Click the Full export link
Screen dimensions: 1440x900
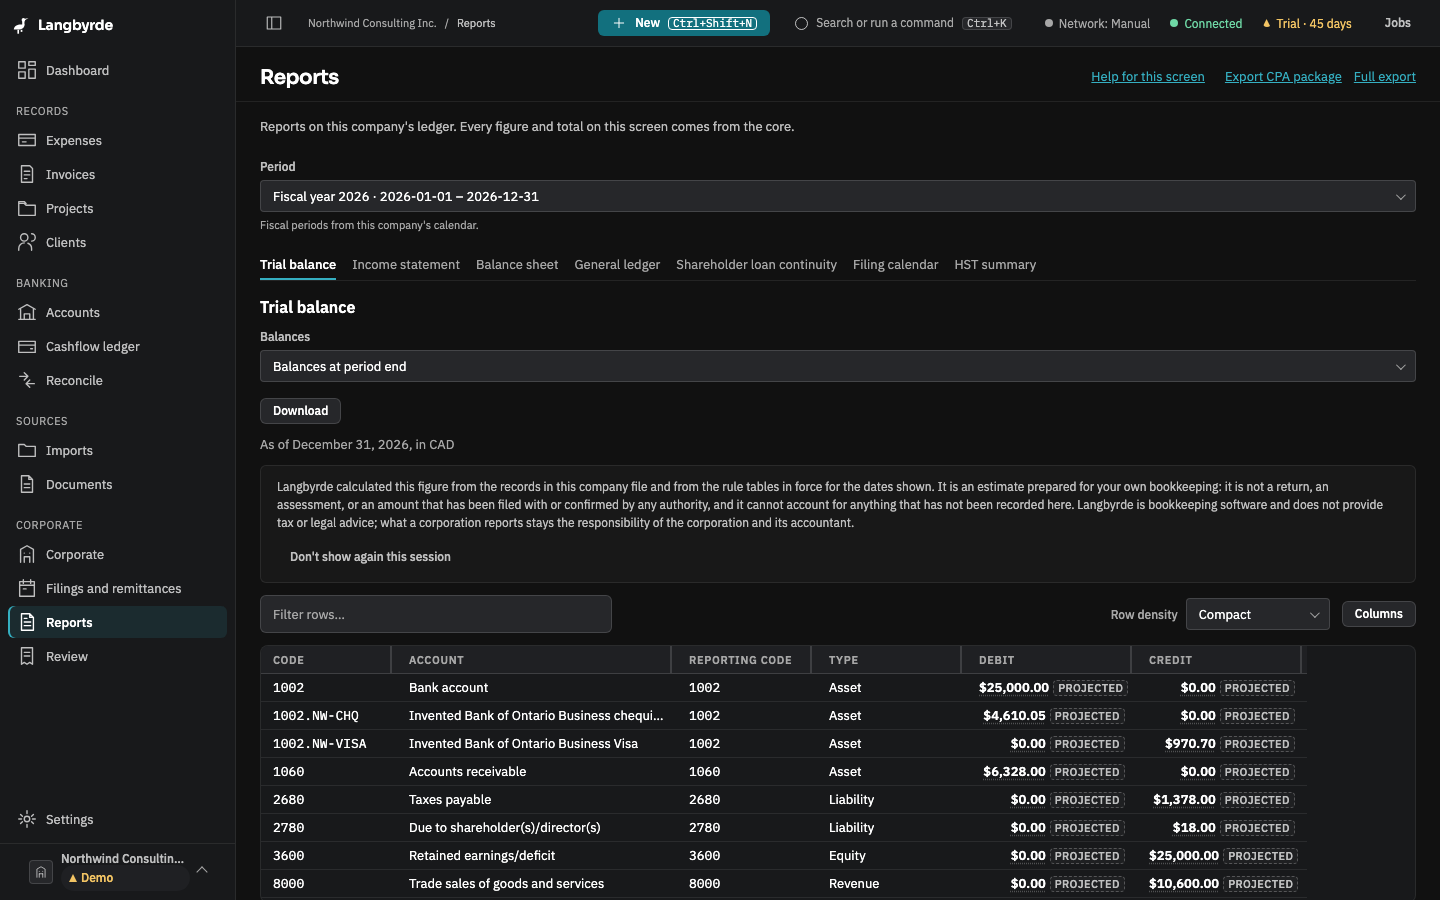pos(1385,77)
